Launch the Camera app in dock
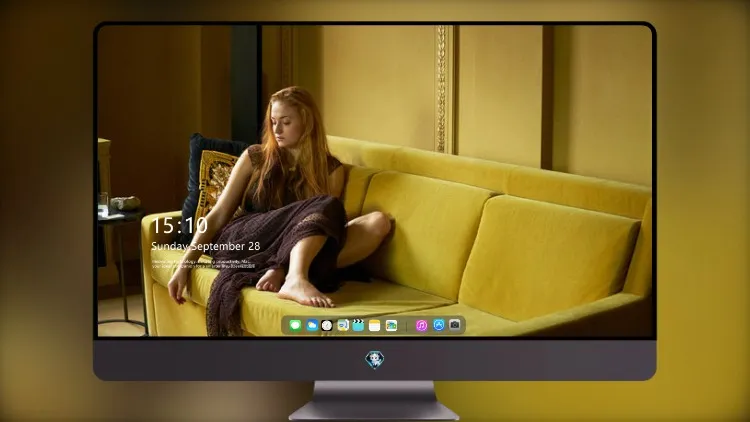Image resolution: width=750 pixels, height=422 pixels. tap(455, 325)
